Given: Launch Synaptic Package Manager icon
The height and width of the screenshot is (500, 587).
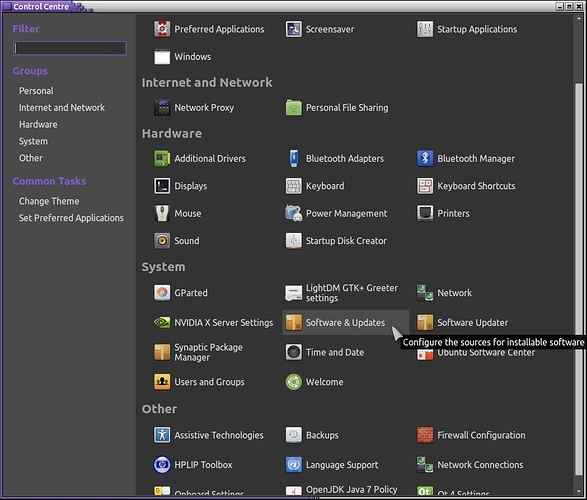Looking at the screenshot, I should tap(162, 352).
